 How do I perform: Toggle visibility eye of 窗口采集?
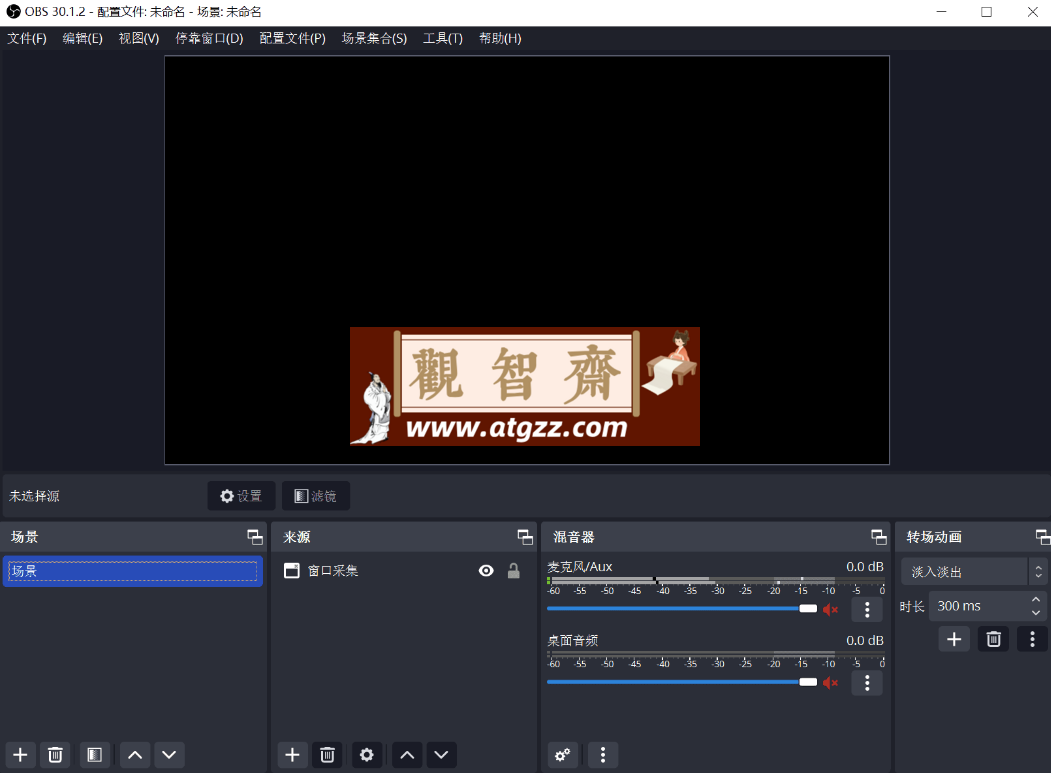click(486, 571)
